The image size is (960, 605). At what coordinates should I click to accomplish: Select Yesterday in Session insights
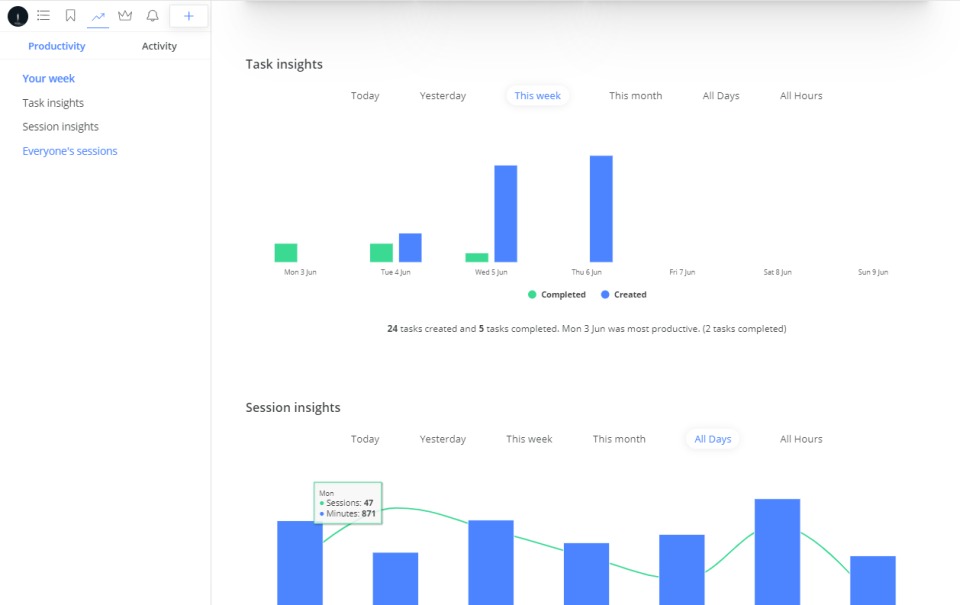coord(443,439)
